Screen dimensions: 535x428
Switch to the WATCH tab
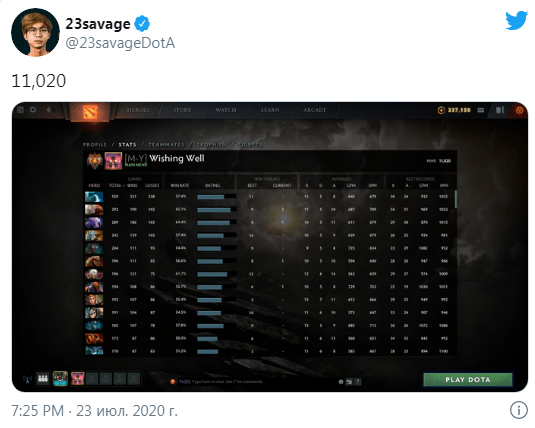tap(226, 110)
